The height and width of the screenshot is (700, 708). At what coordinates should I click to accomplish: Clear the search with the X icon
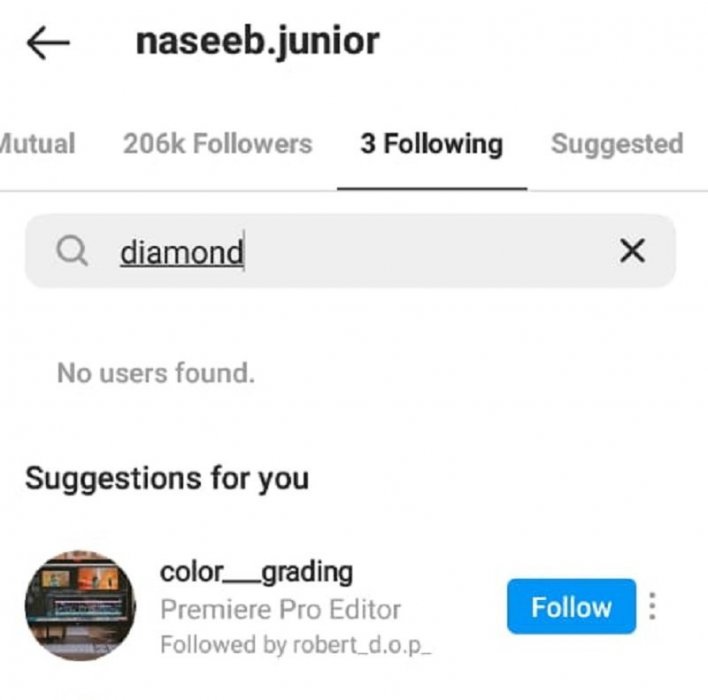coord(632,251)
